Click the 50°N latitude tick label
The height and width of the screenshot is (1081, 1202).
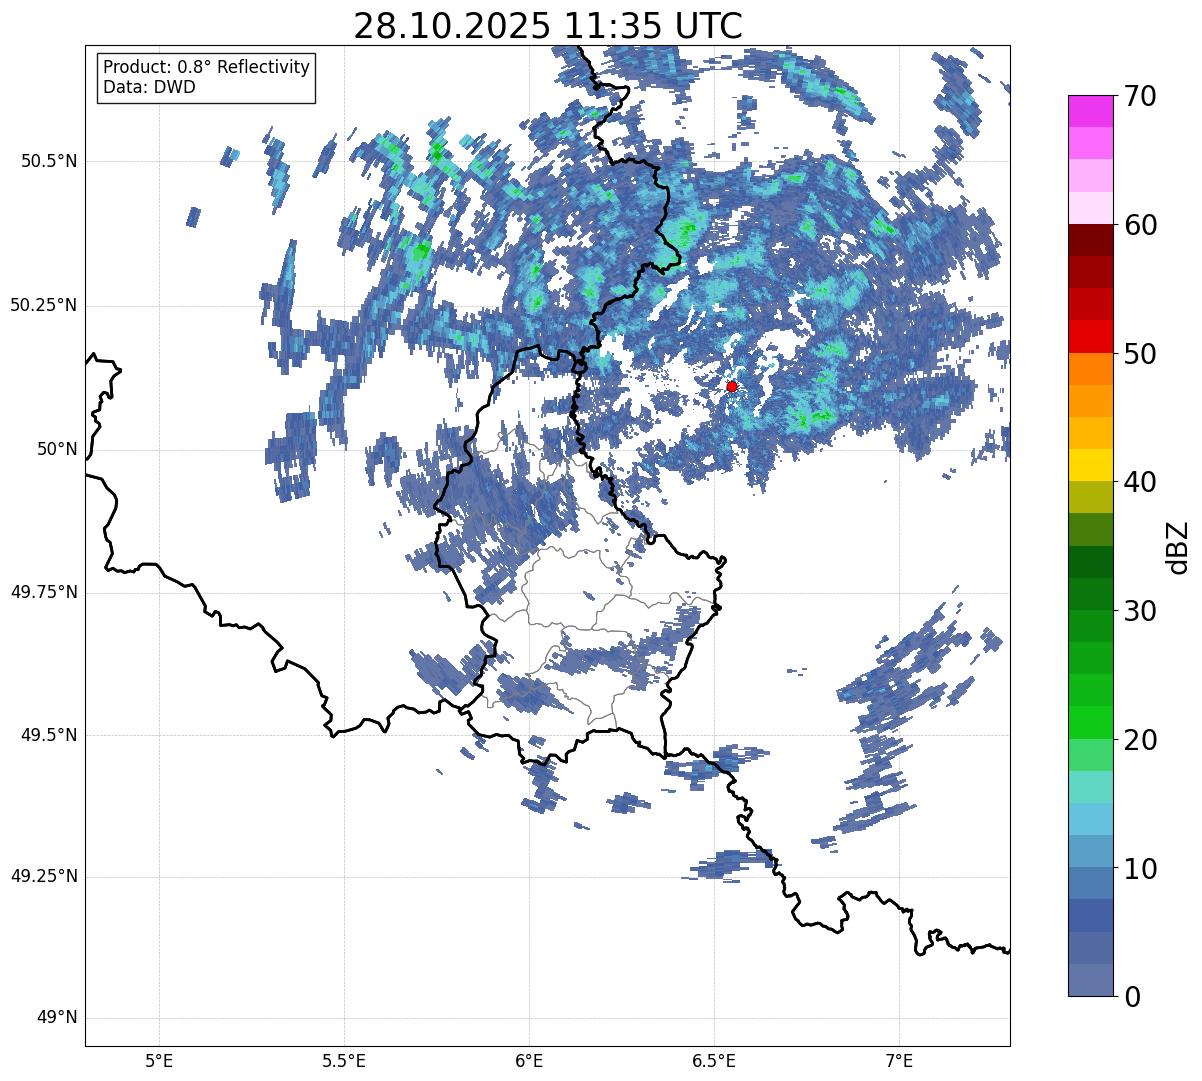click(x=57, y=449)
